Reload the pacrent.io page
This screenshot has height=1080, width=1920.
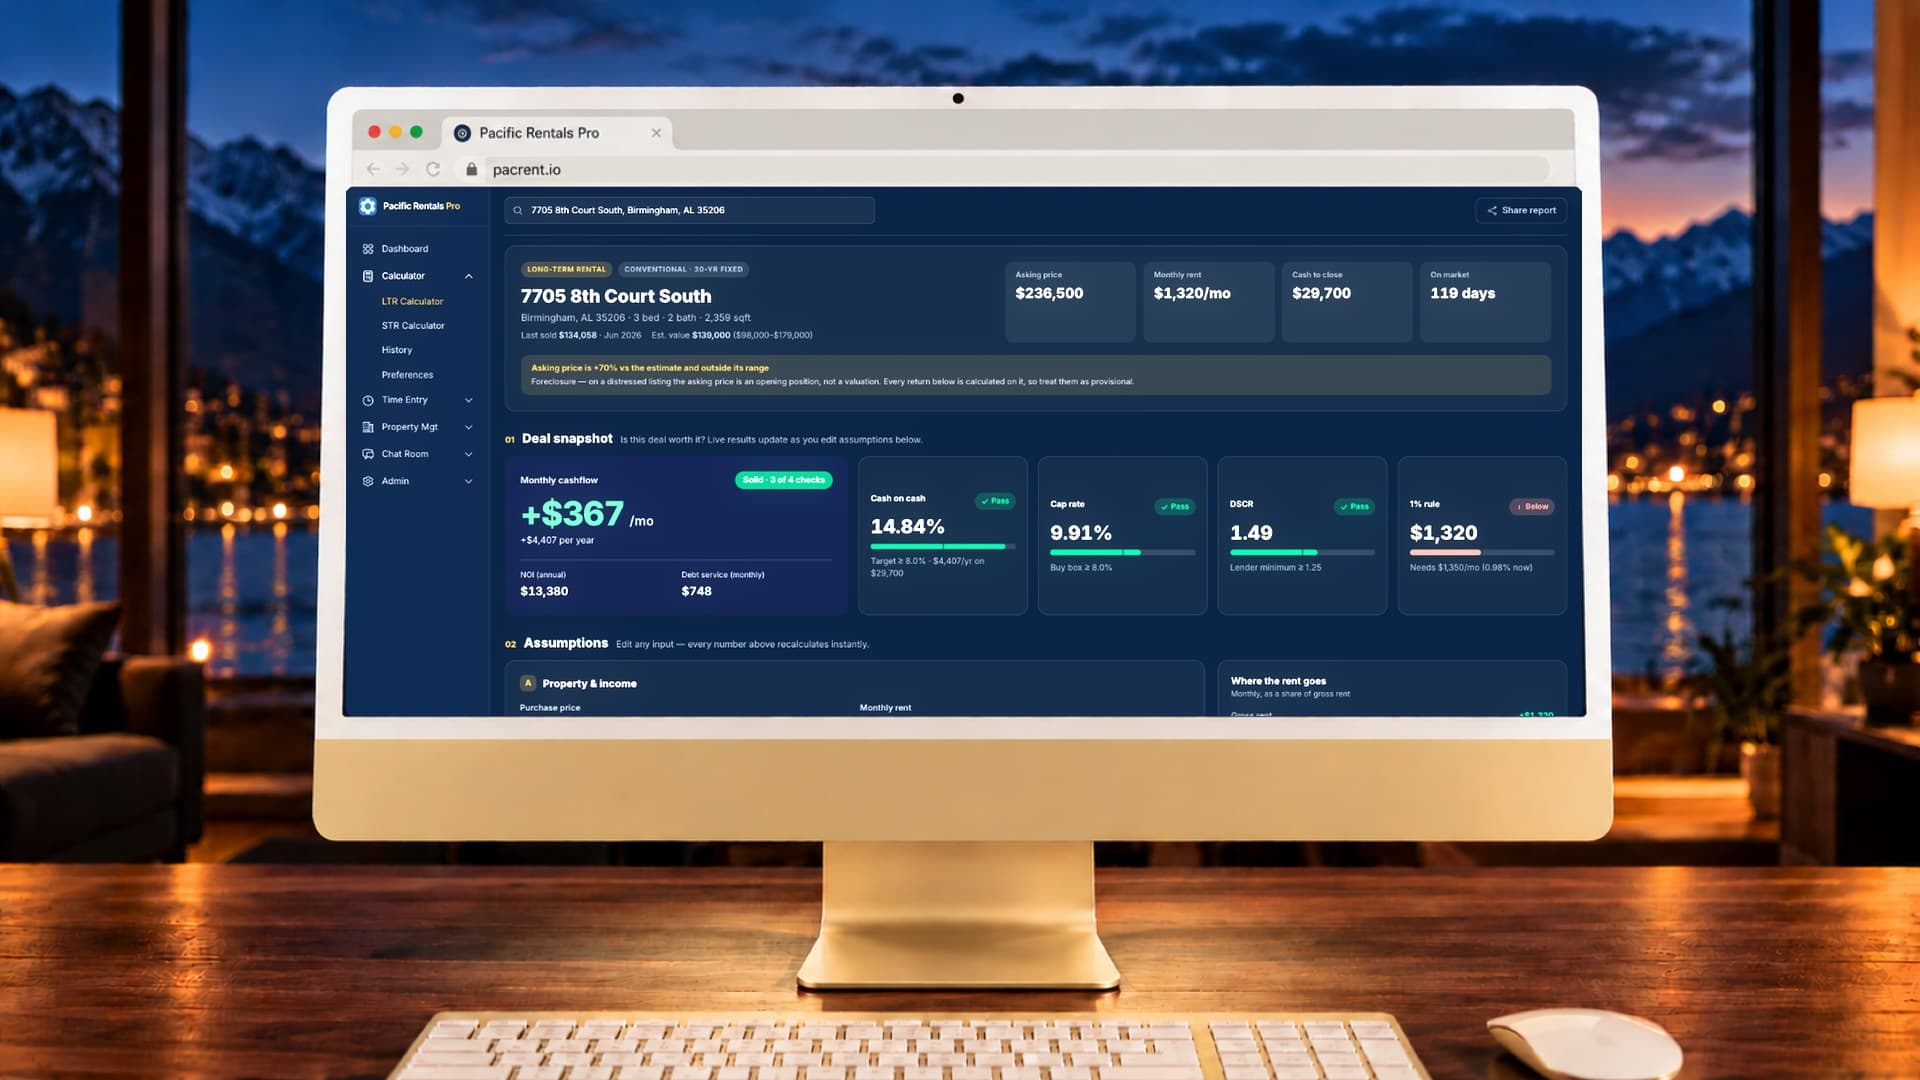(x=433, y=169)
